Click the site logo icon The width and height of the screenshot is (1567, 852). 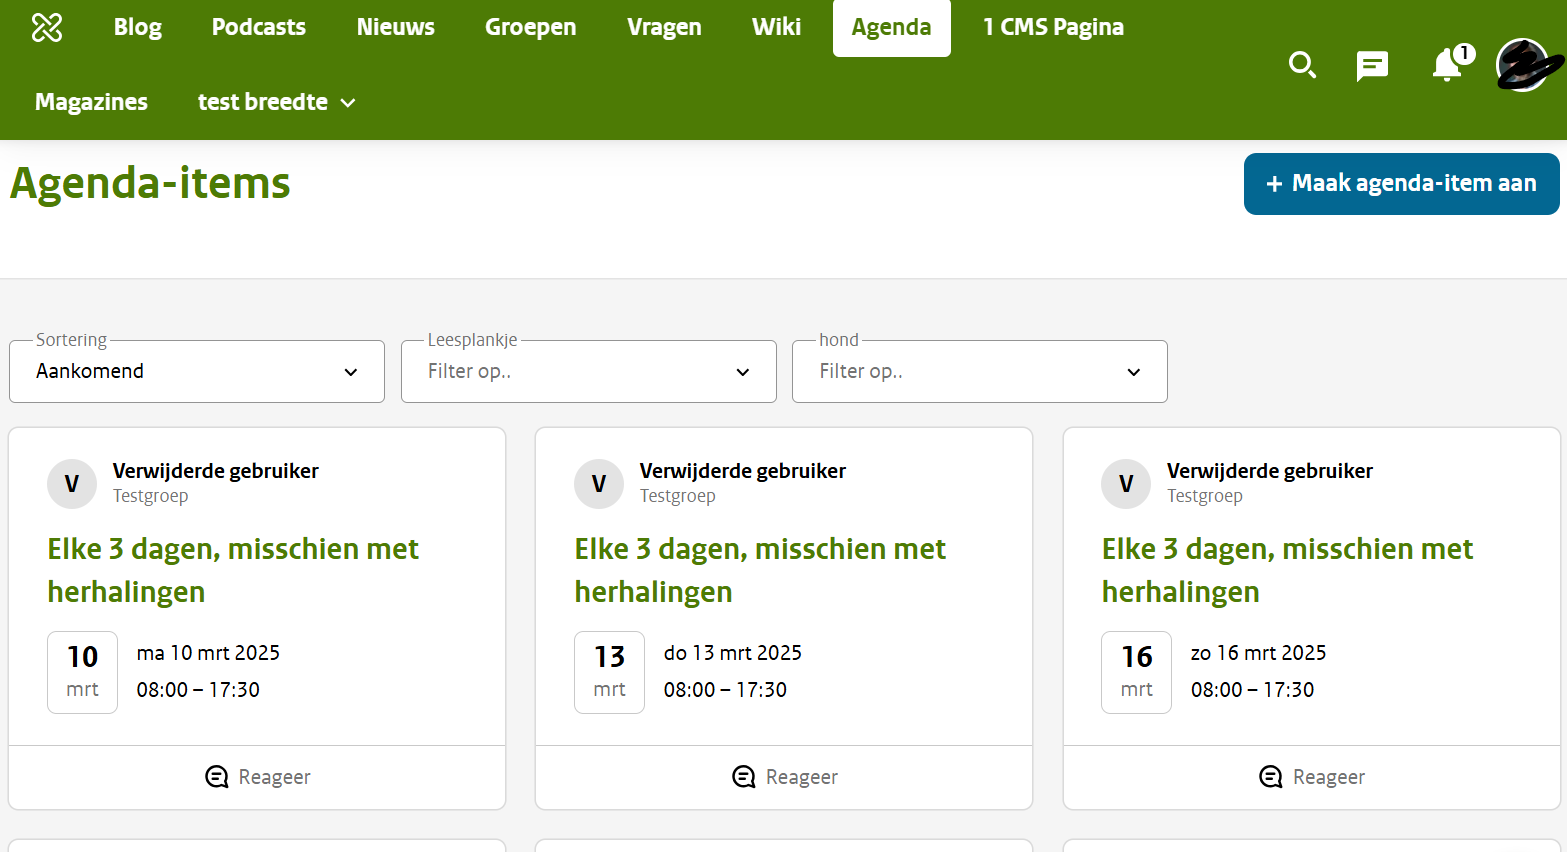[47, 27]
